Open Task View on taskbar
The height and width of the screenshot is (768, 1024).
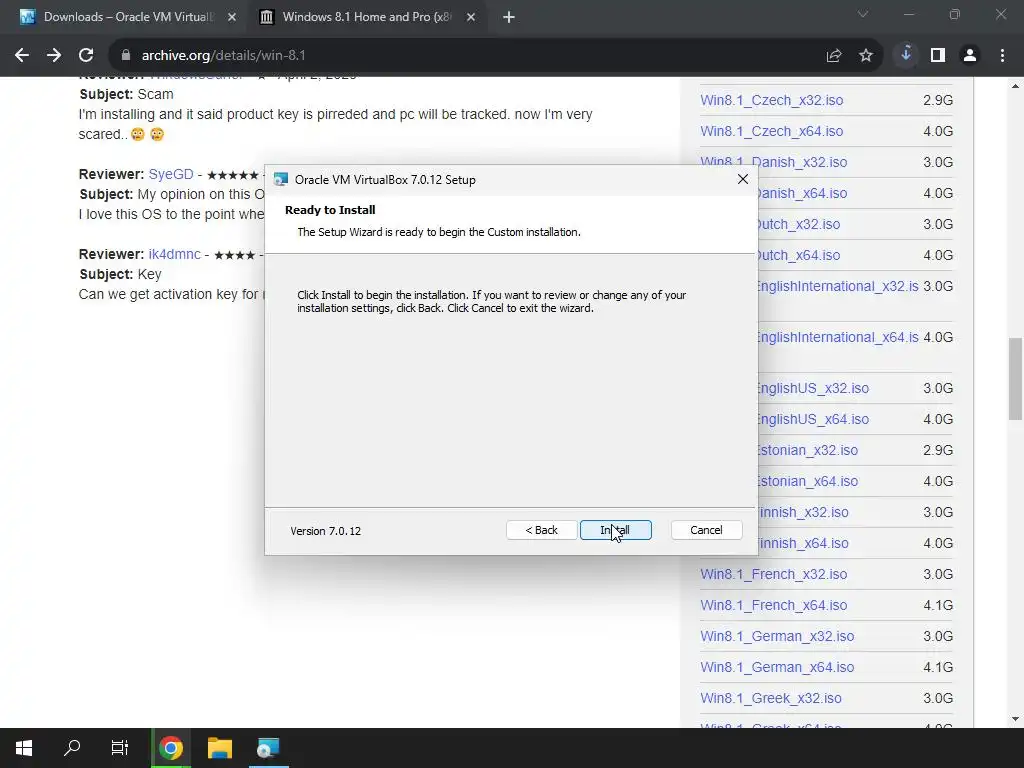click(120, 748)
